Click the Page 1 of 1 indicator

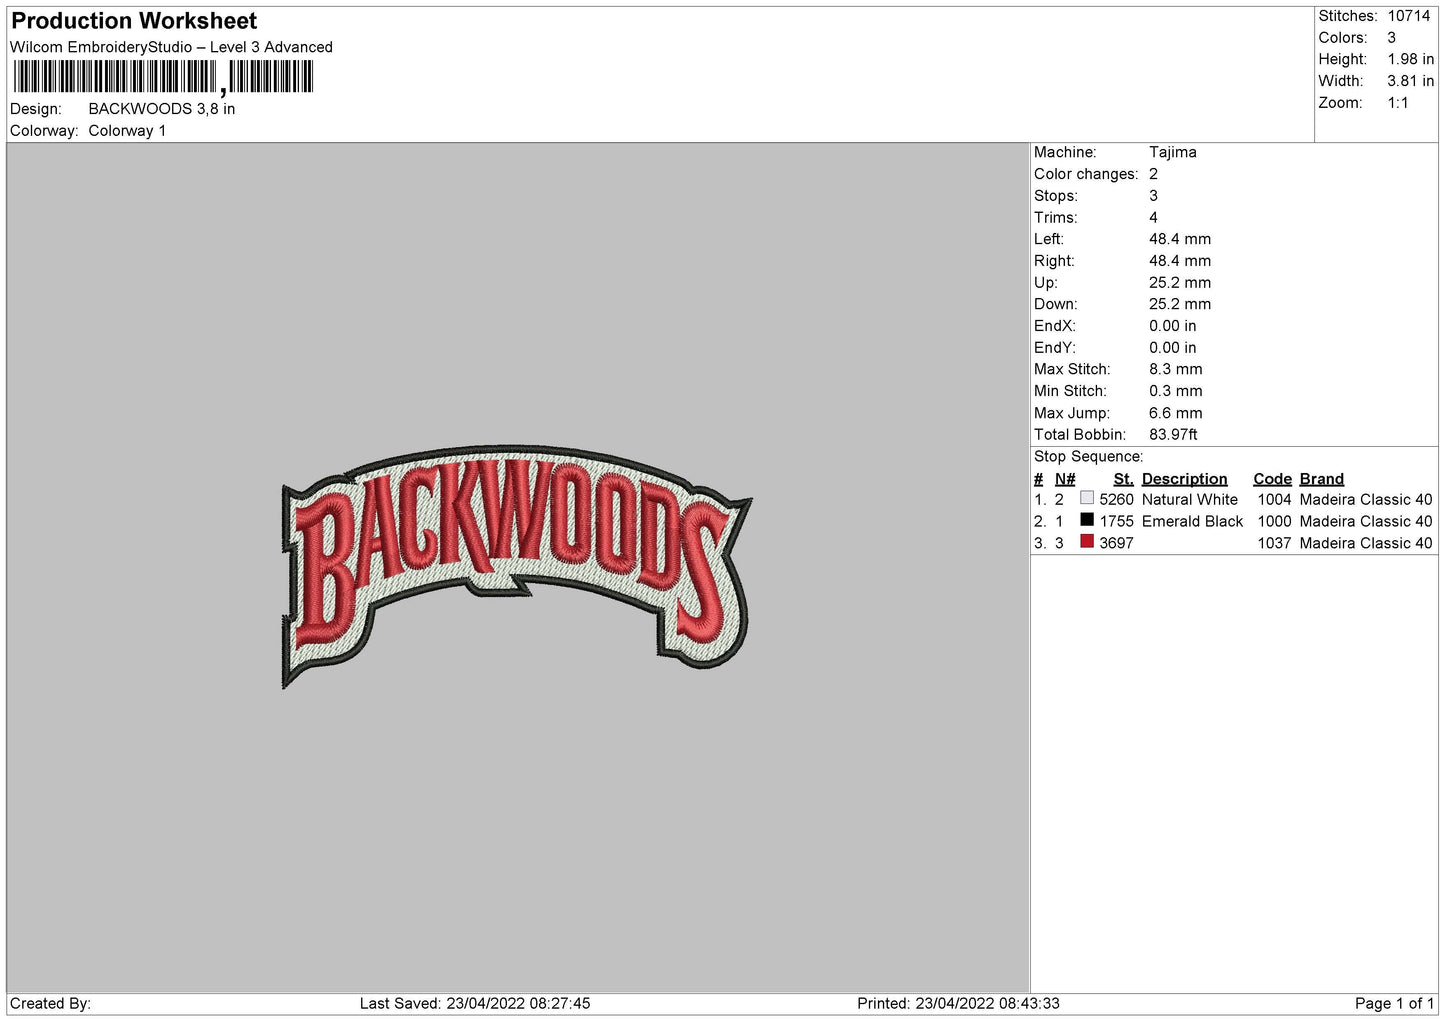click(1394, 1004)
